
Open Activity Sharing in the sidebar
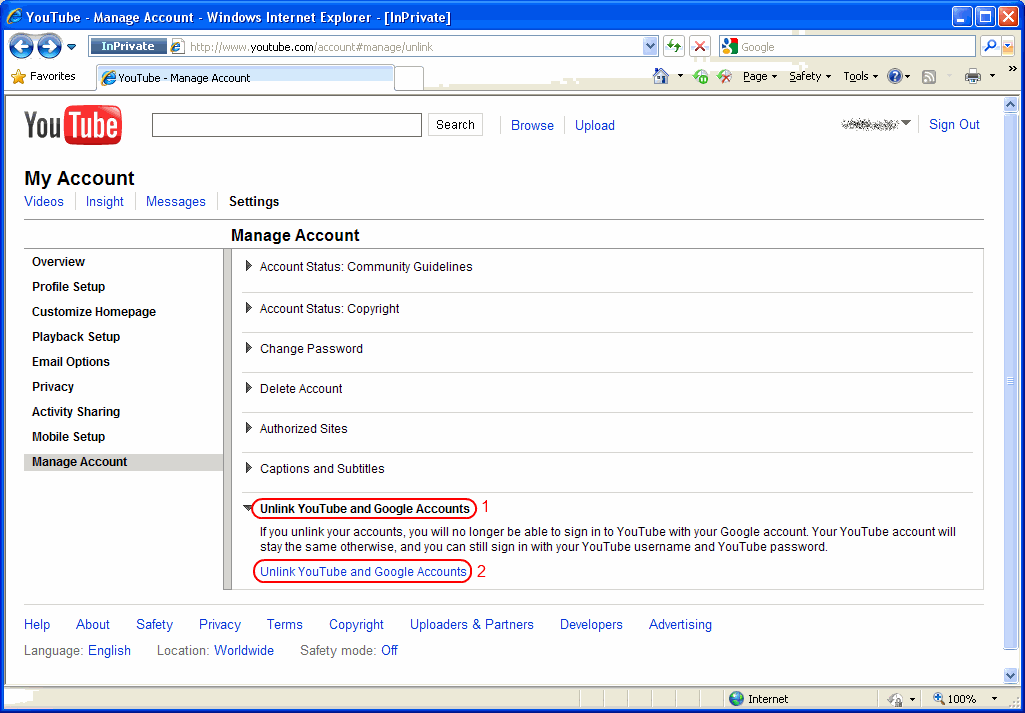click(76, 412)
